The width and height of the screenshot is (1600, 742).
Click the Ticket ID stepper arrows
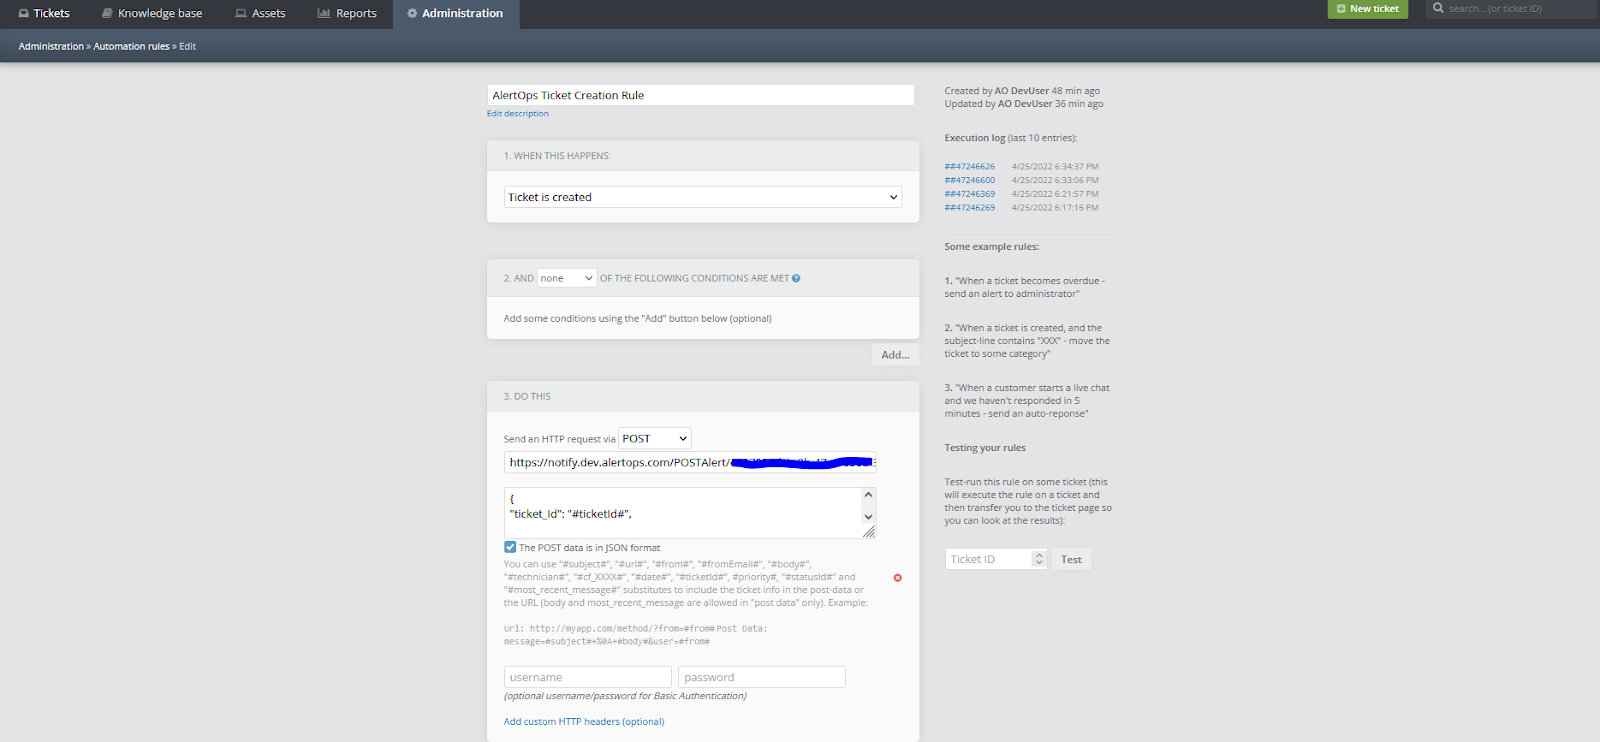1039,559
